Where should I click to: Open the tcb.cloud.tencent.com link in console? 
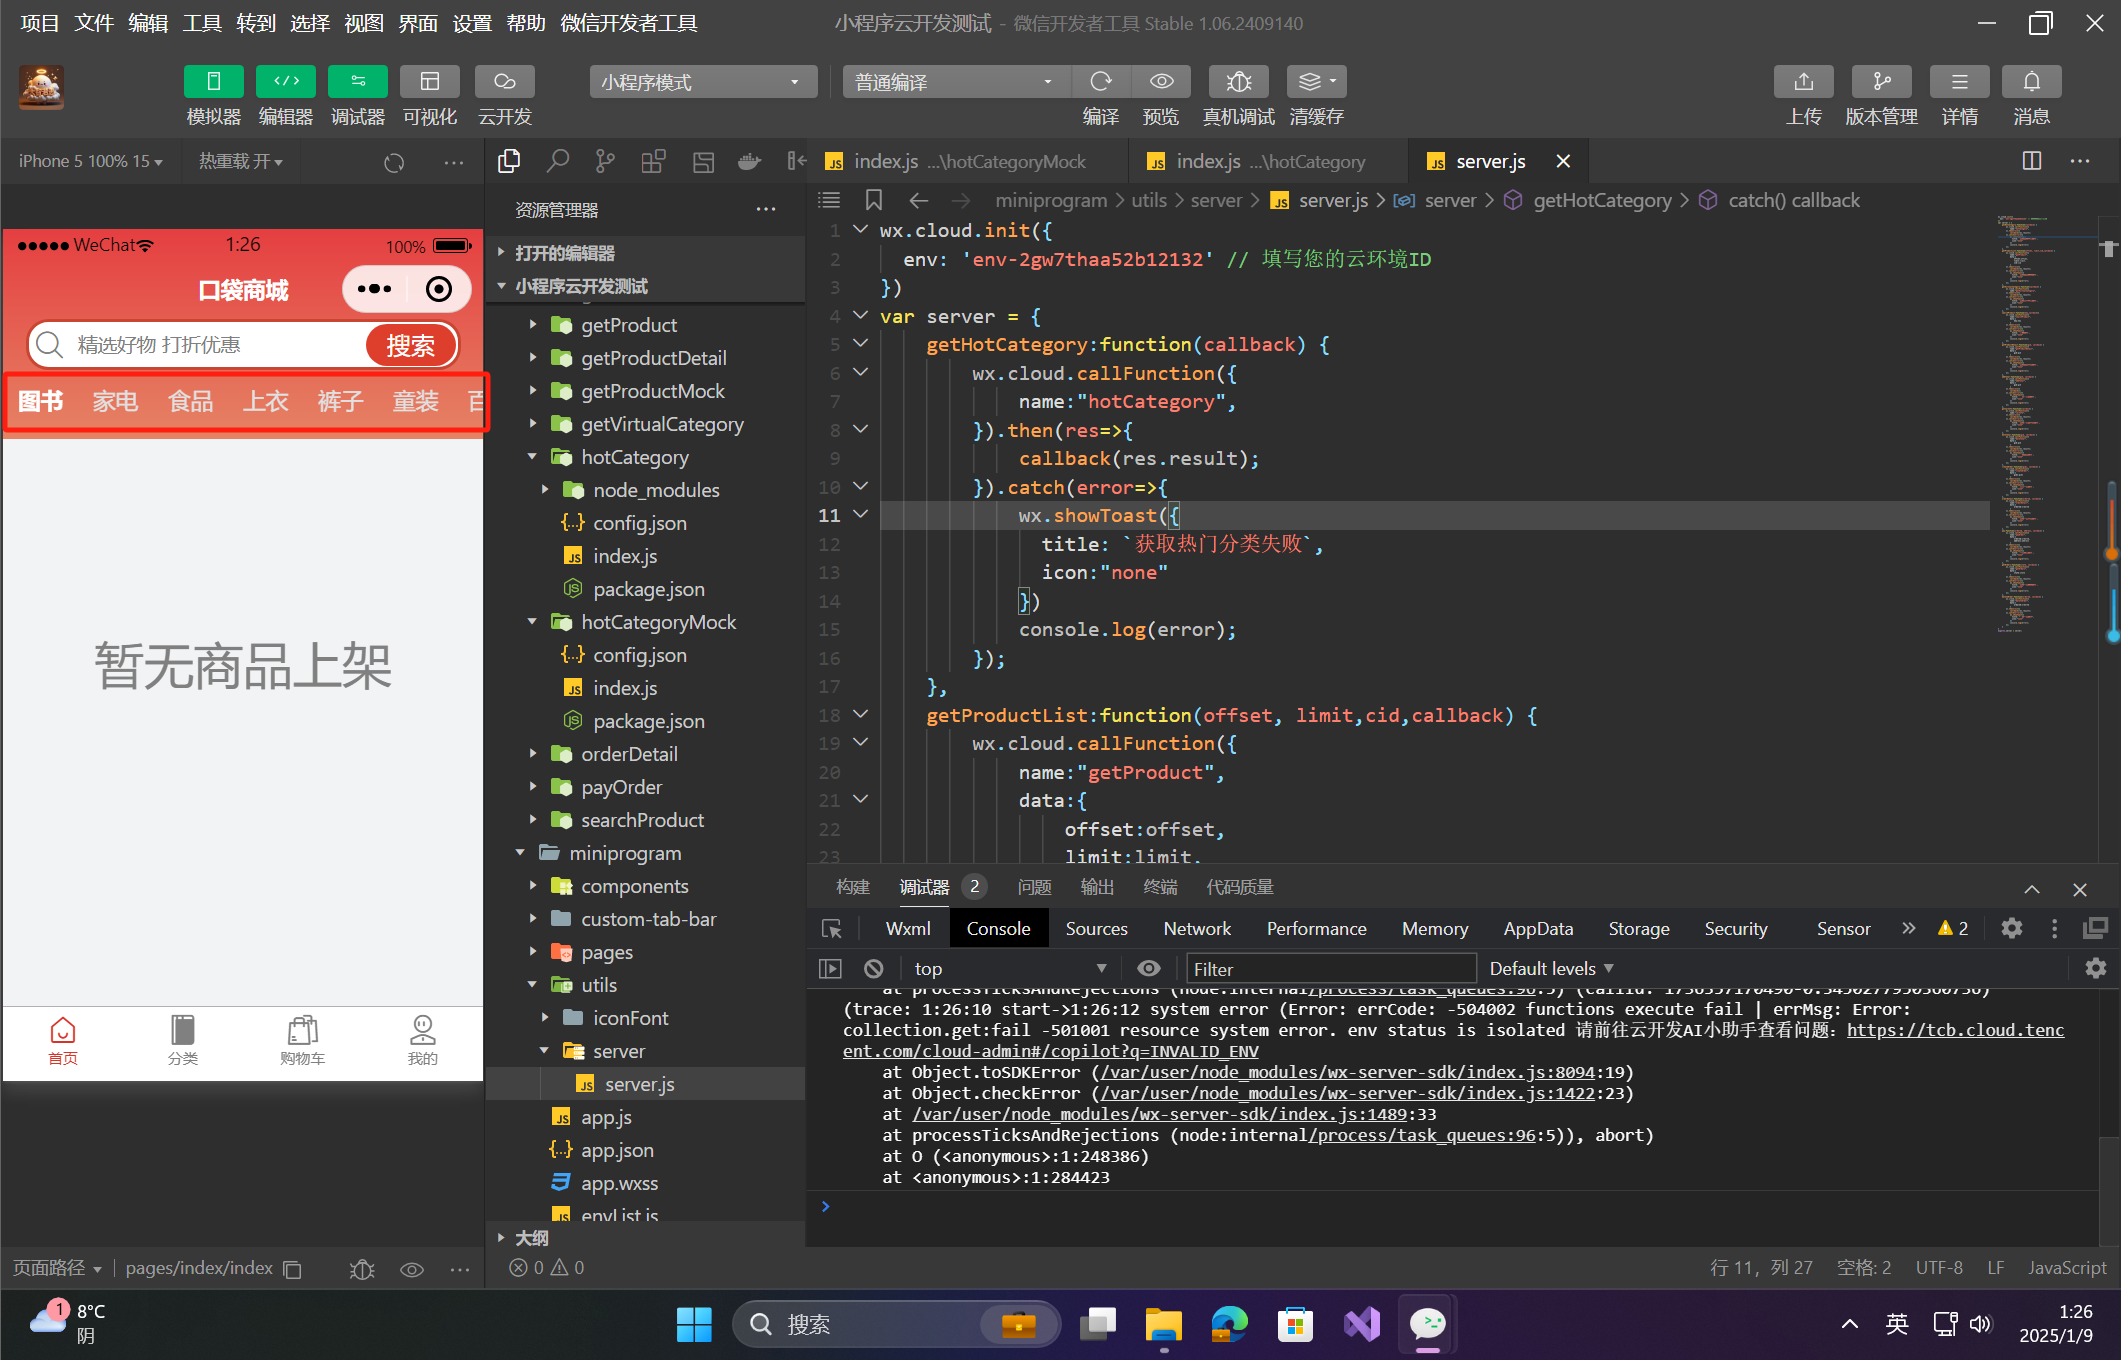1954,1030
